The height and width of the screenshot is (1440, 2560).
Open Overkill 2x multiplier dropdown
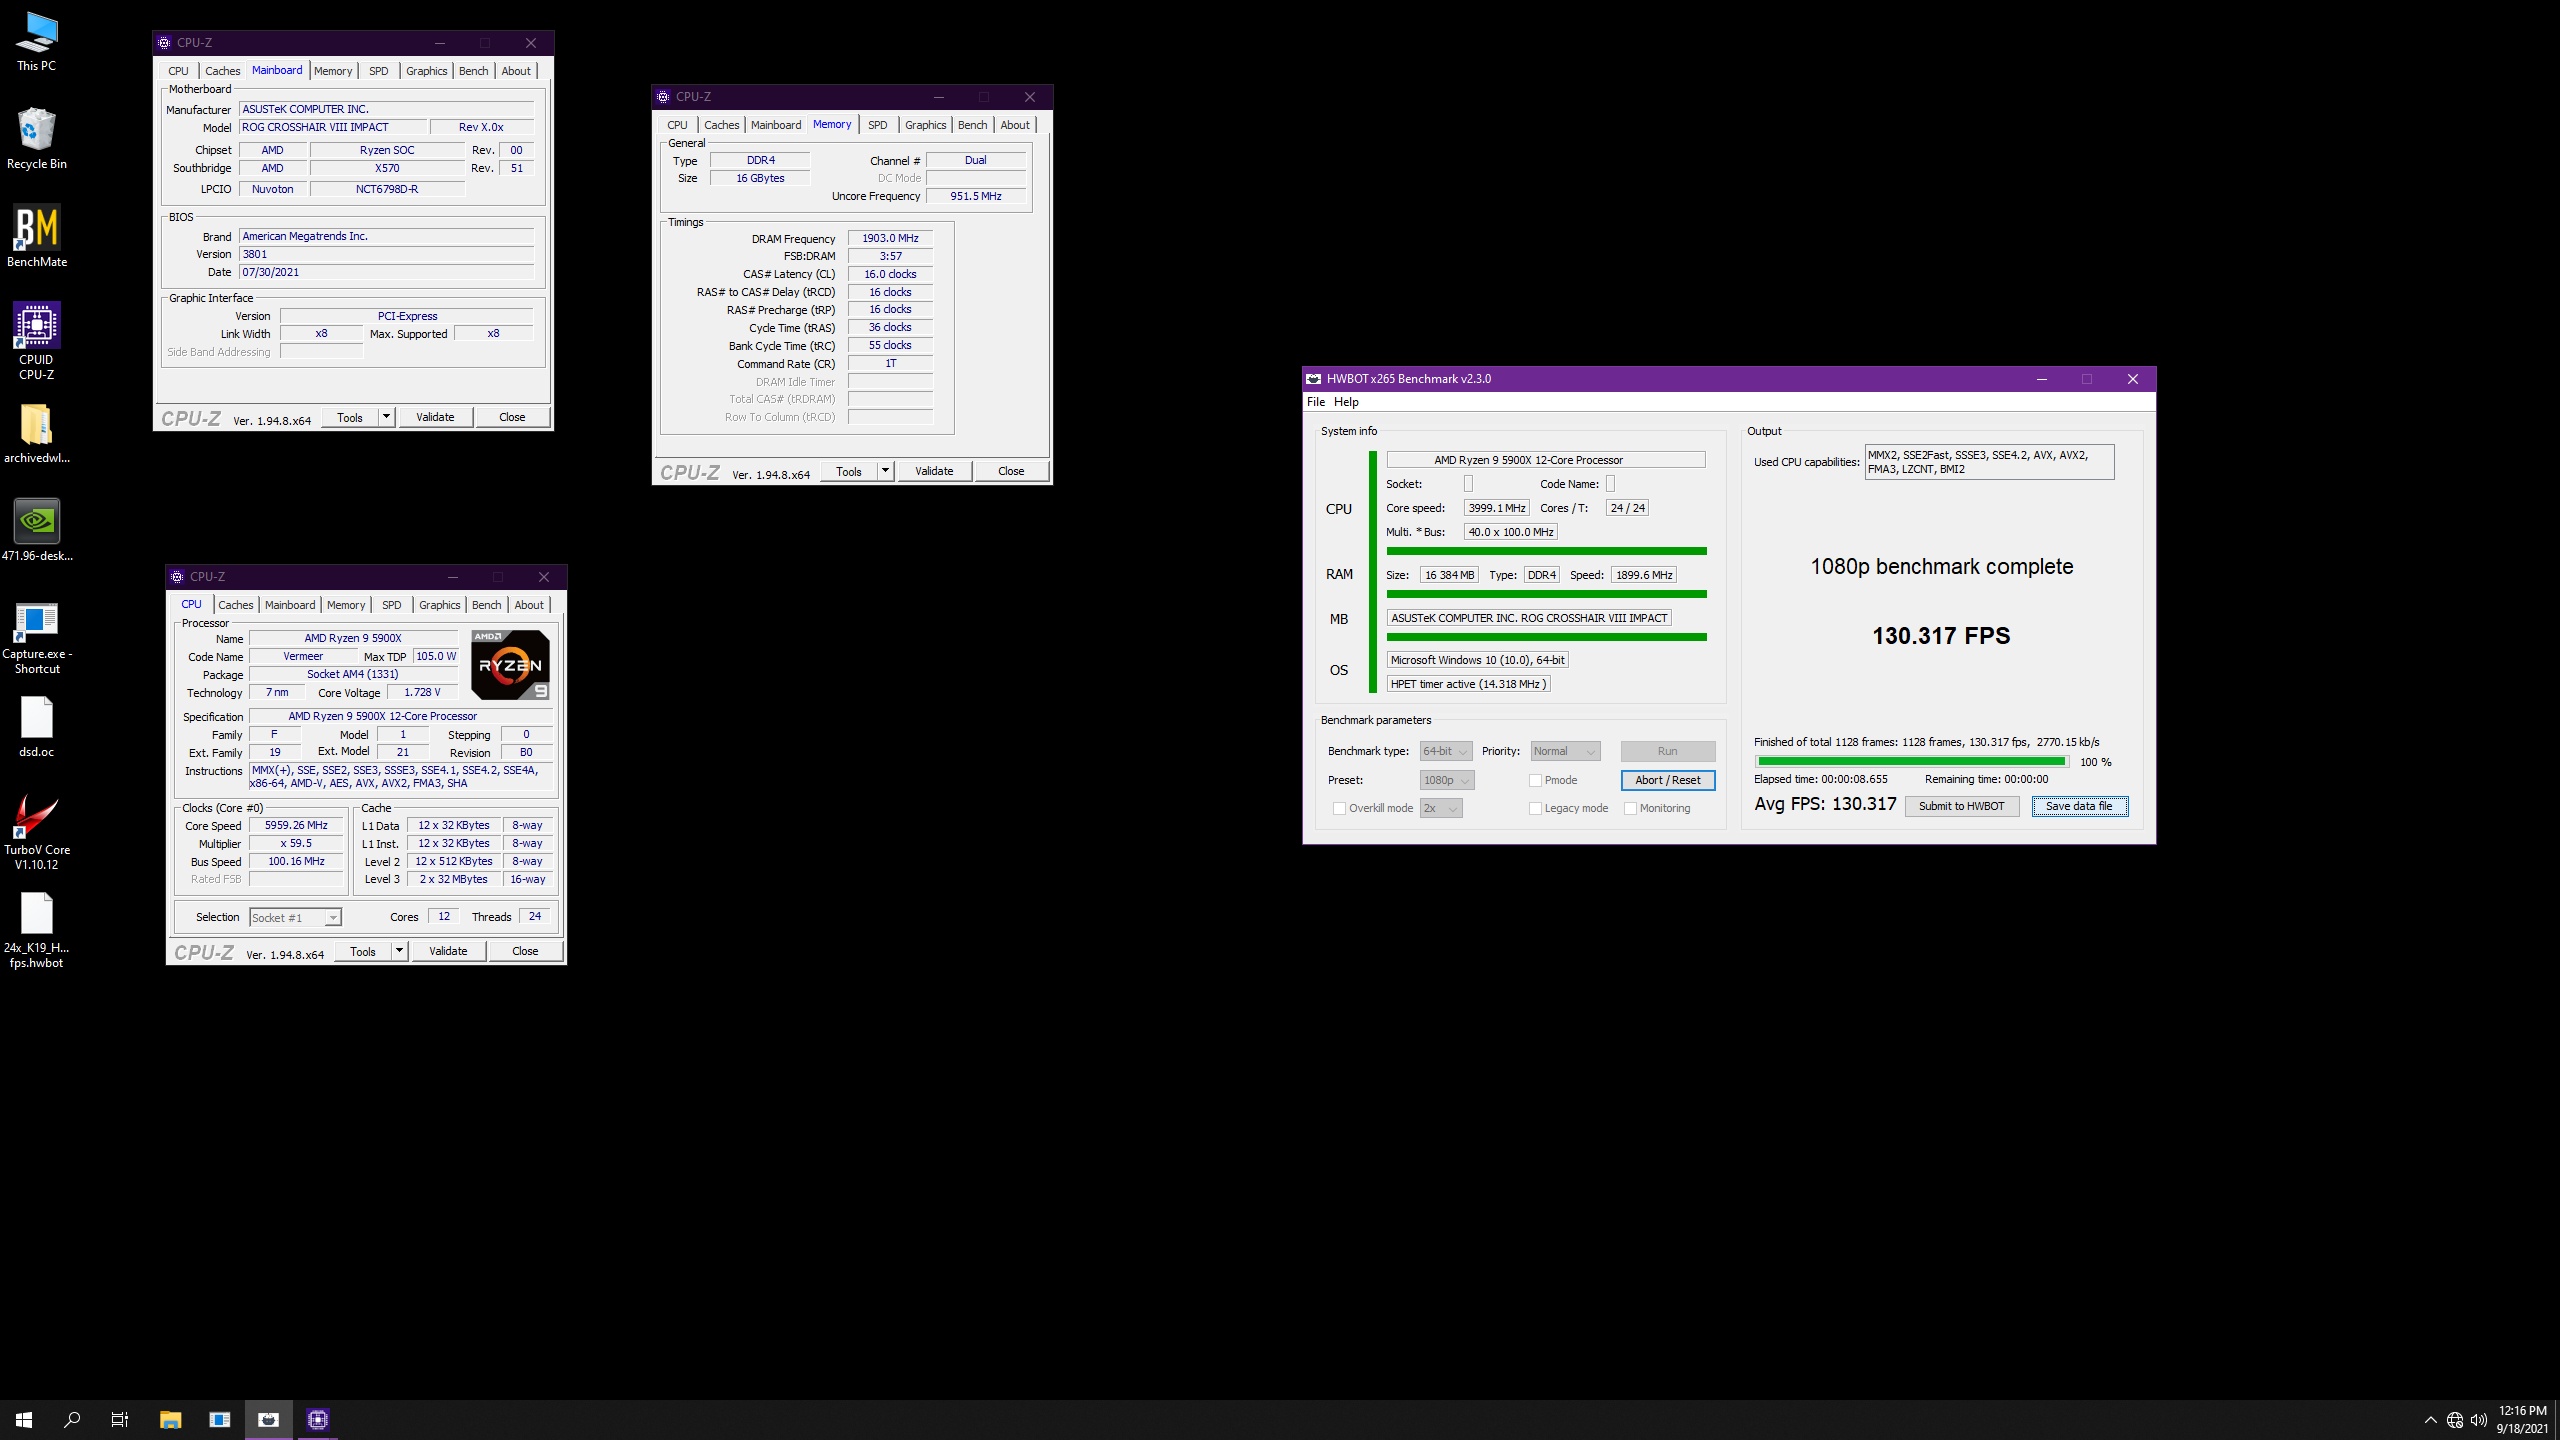click(1441, 808)
